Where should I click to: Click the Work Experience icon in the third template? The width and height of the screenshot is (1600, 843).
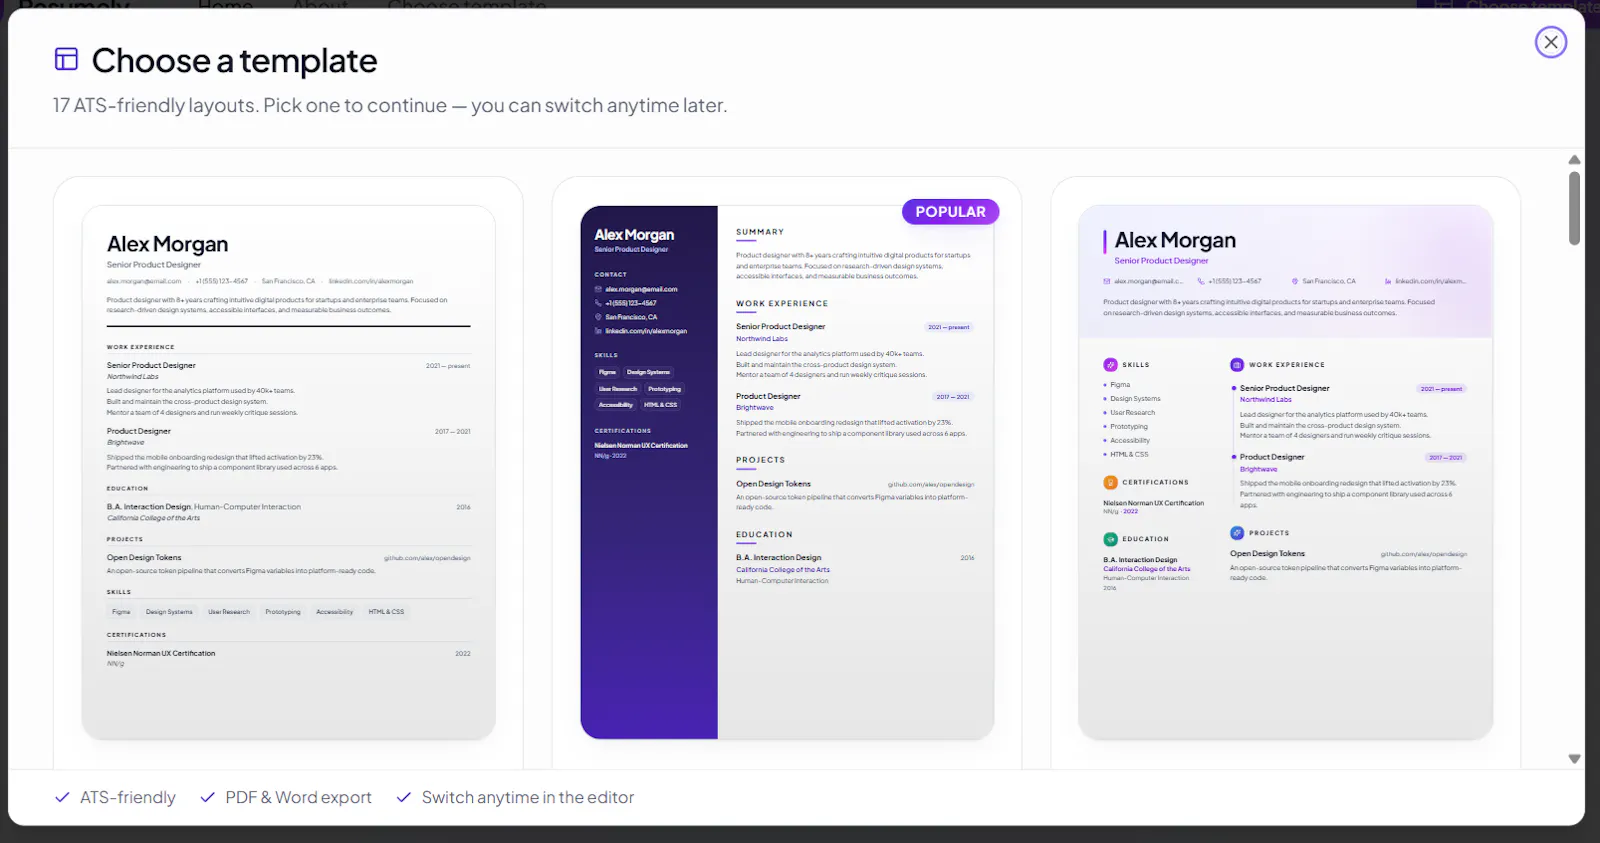coord(1237,365)
